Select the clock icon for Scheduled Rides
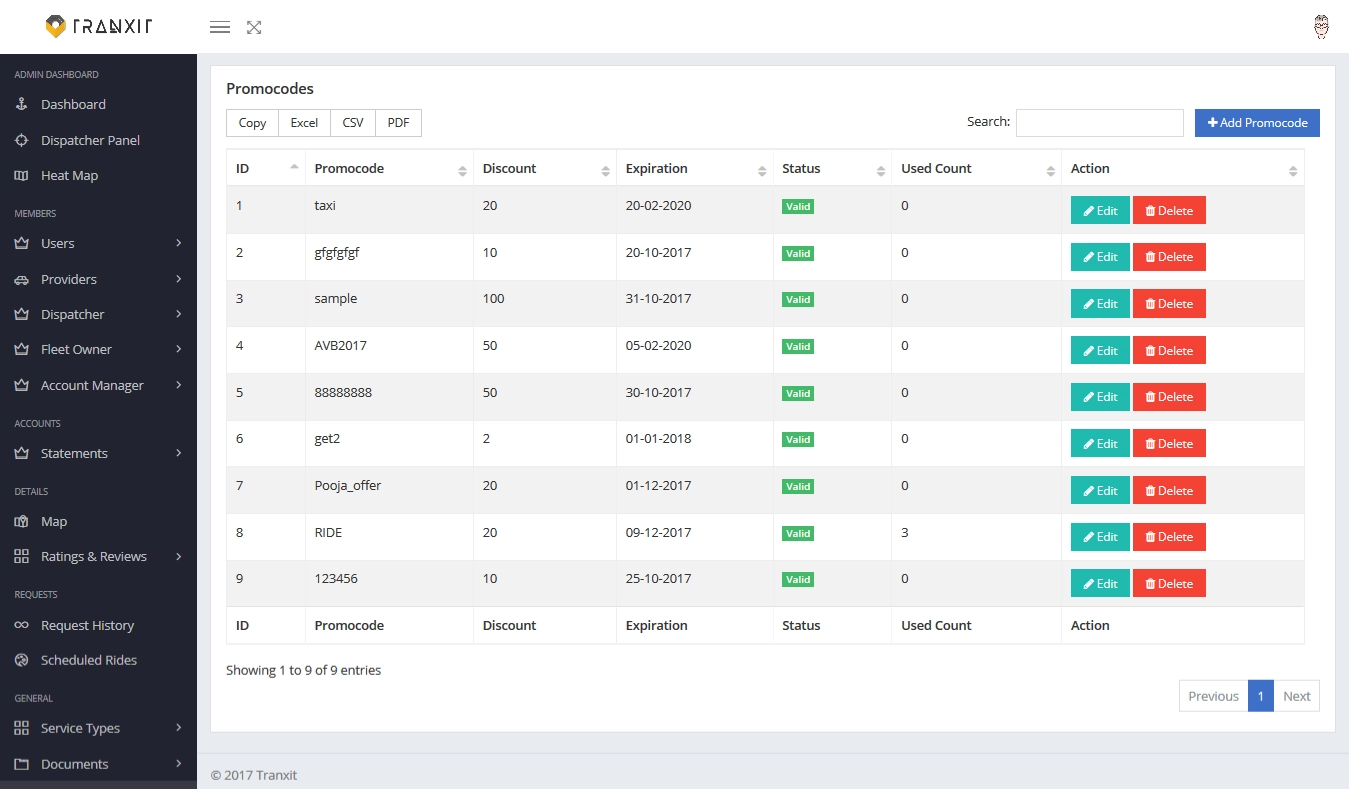This screenshot has height=789, width=1349. pos(22,660)
